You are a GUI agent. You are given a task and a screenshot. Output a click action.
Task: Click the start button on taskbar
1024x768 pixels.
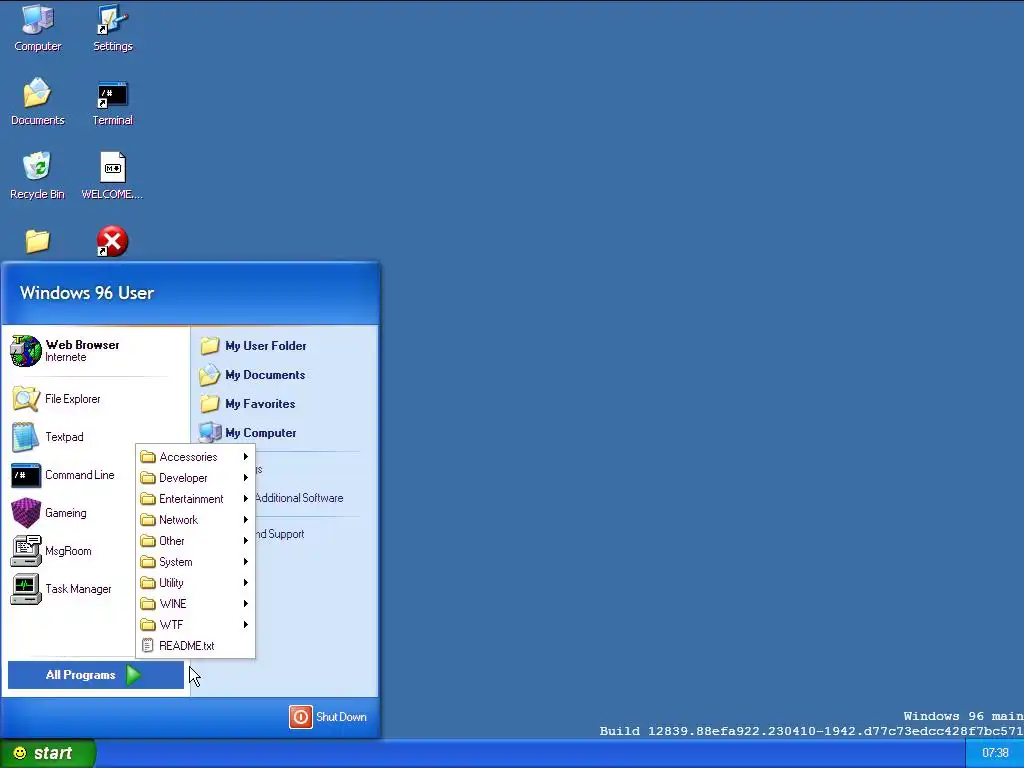(48, 754)
